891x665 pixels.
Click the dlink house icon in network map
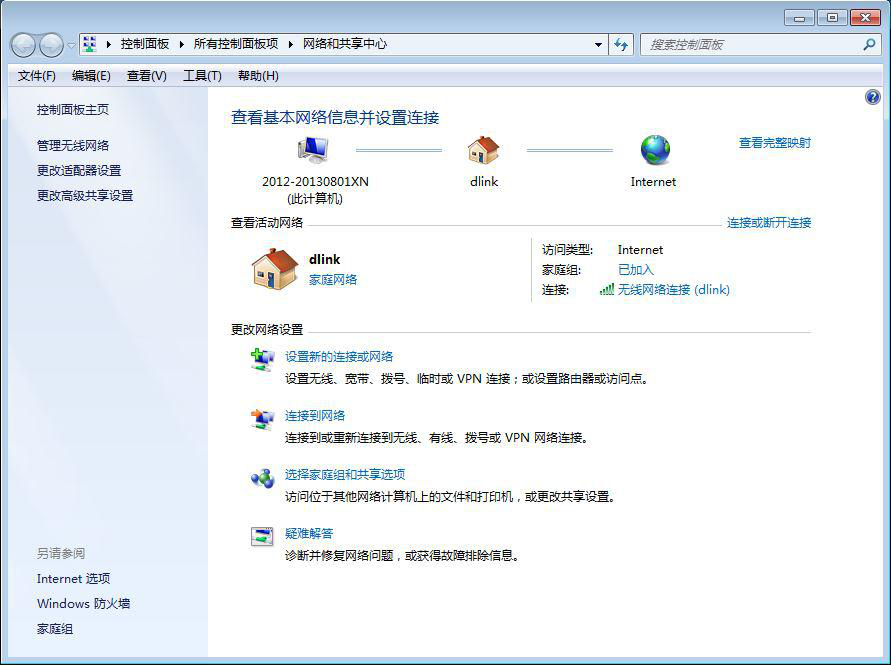click(x=483, y=150)
